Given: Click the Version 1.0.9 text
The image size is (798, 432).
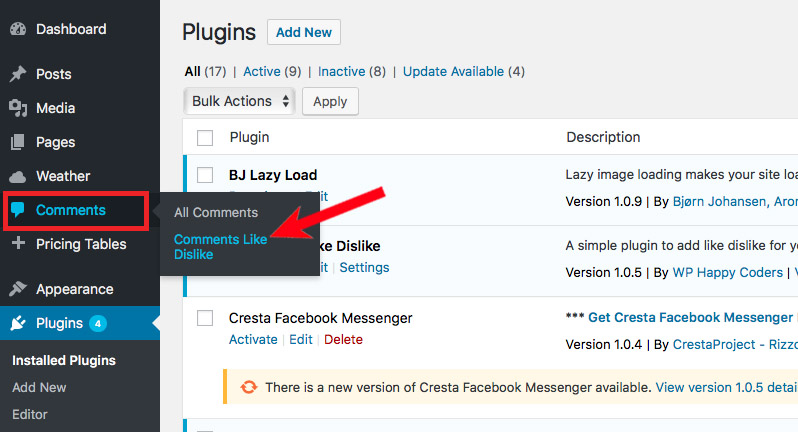Looking at the screenshot, I should tap(604, 201).
